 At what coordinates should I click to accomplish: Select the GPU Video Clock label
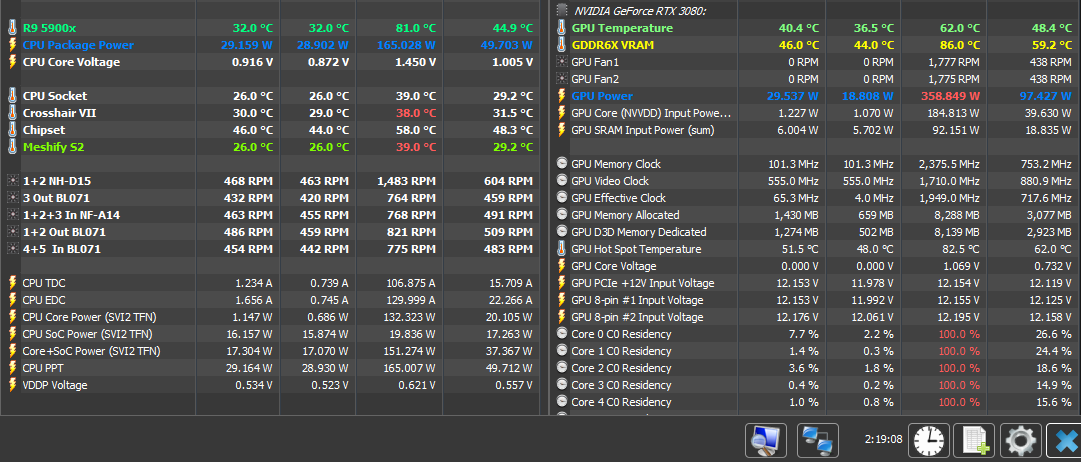(610, 181)
